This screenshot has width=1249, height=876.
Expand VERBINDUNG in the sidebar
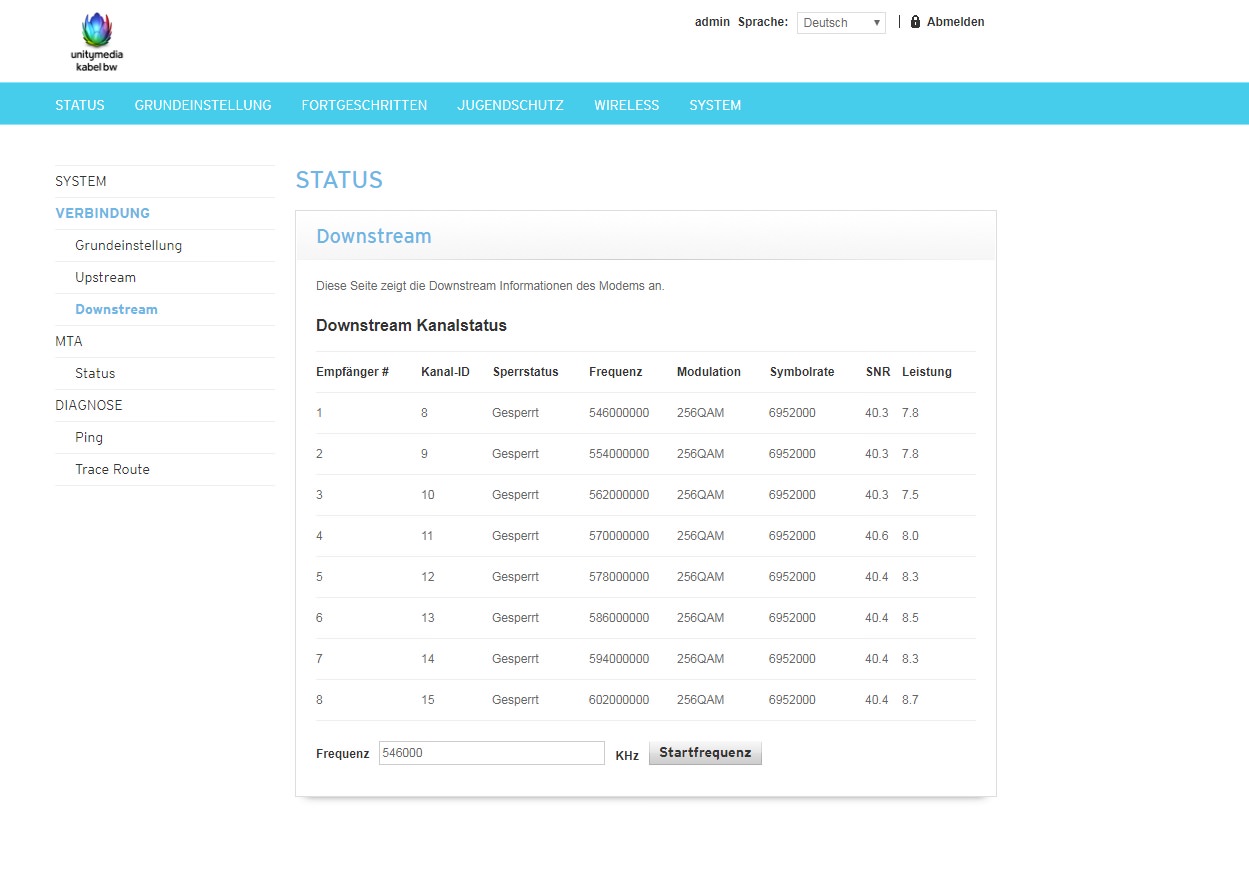pyautogui.click(x=102, y=213)
